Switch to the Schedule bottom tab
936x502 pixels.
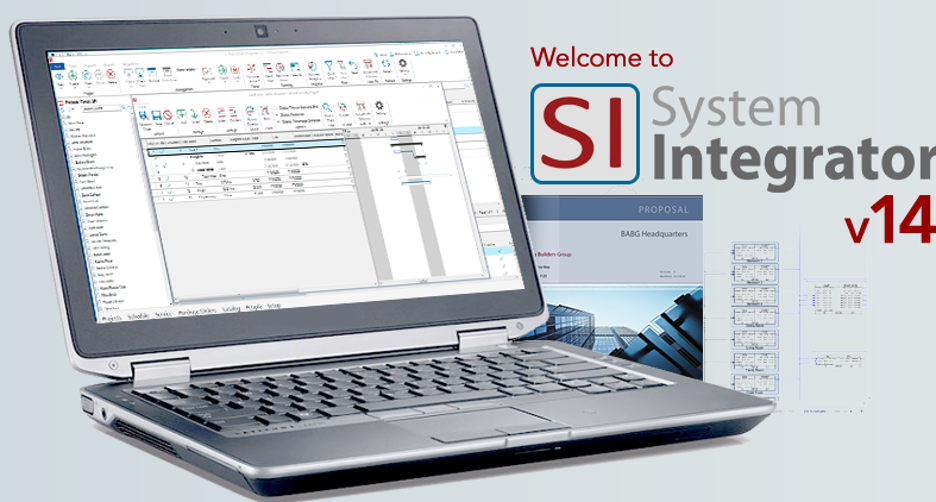pos(138,316)
